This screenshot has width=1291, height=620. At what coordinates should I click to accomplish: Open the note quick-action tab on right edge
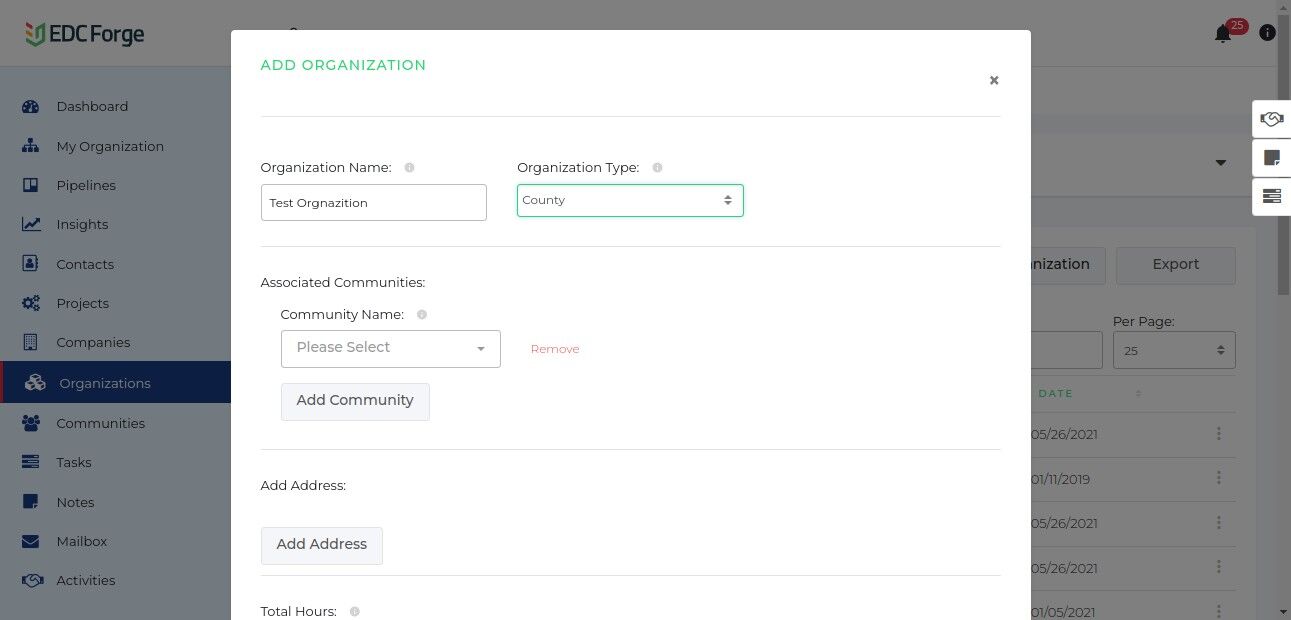point(1272,158)
